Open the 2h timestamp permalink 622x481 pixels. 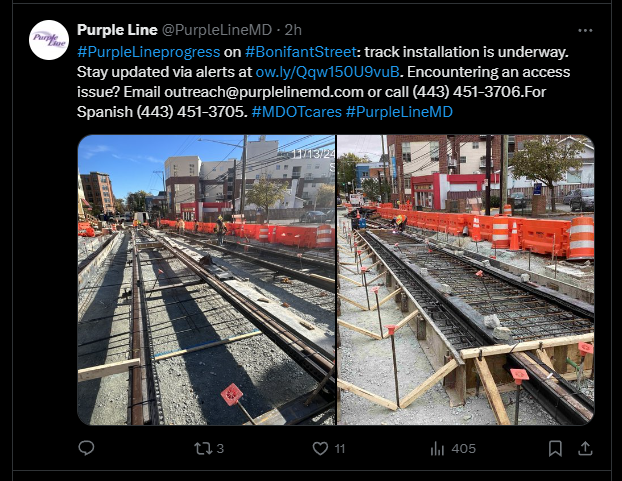point(293,30)
